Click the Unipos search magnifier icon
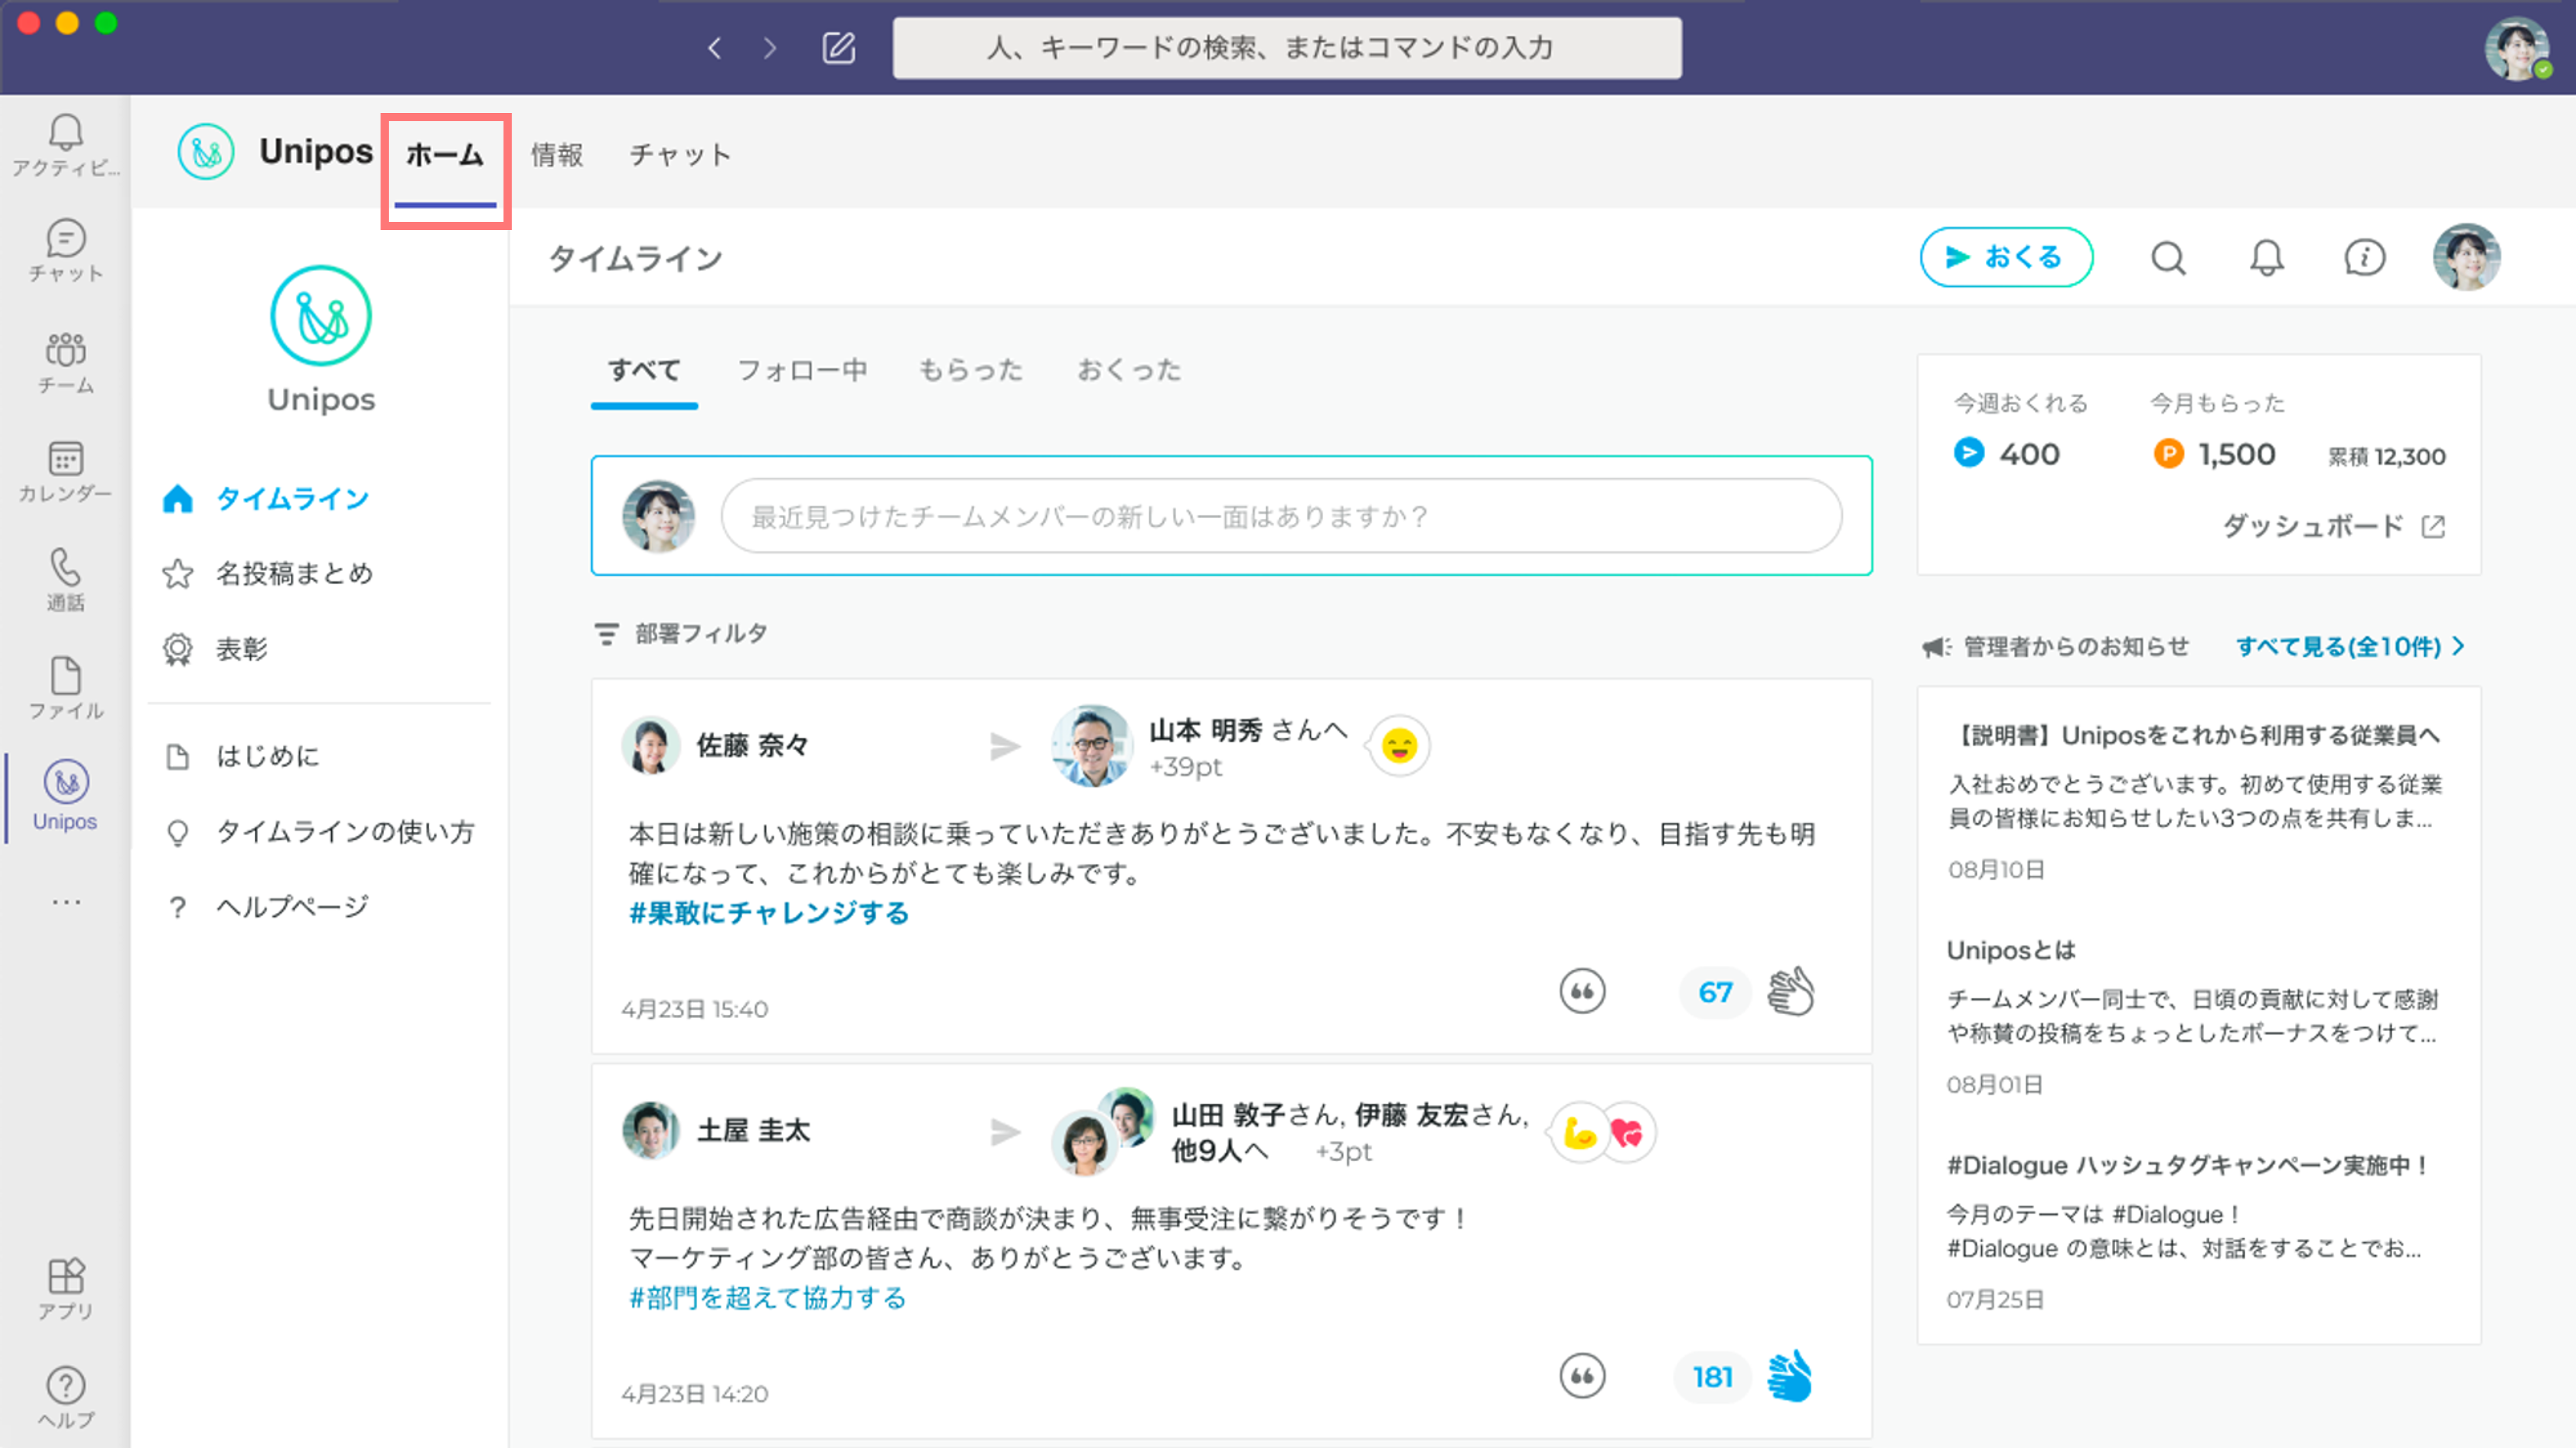Image resolution: width=2576 pixels, height=1448 pixels. pyautogui.click(x=2168, y=258)
